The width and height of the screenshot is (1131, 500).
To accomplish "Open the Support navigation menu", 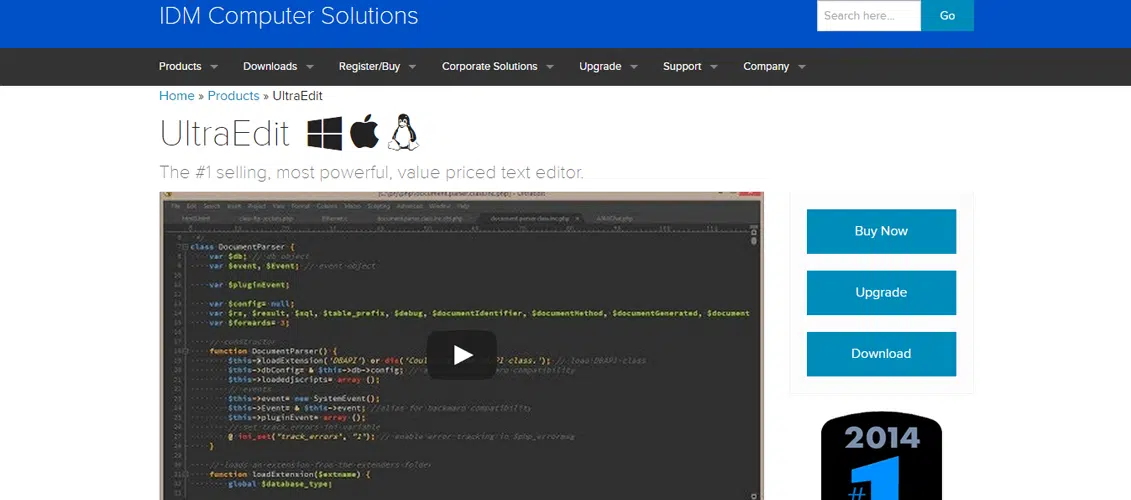I will [682, 67].
